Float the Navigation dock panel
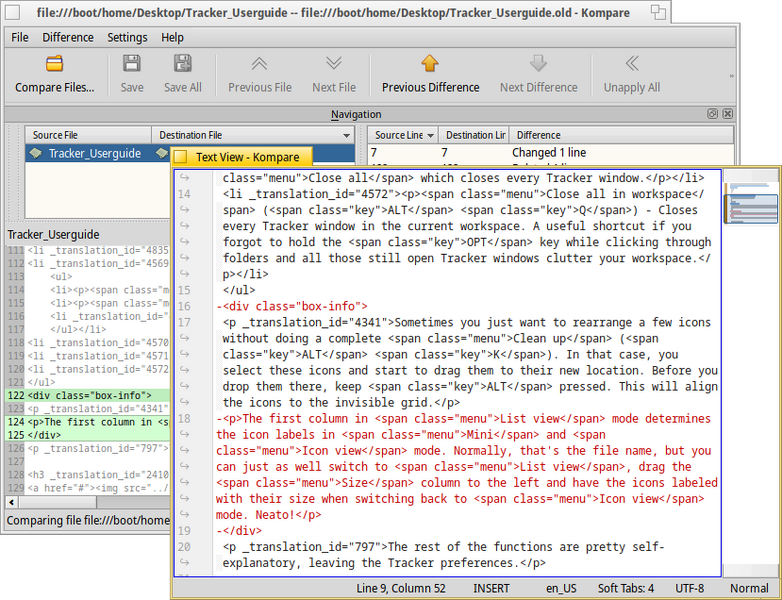 712,114
